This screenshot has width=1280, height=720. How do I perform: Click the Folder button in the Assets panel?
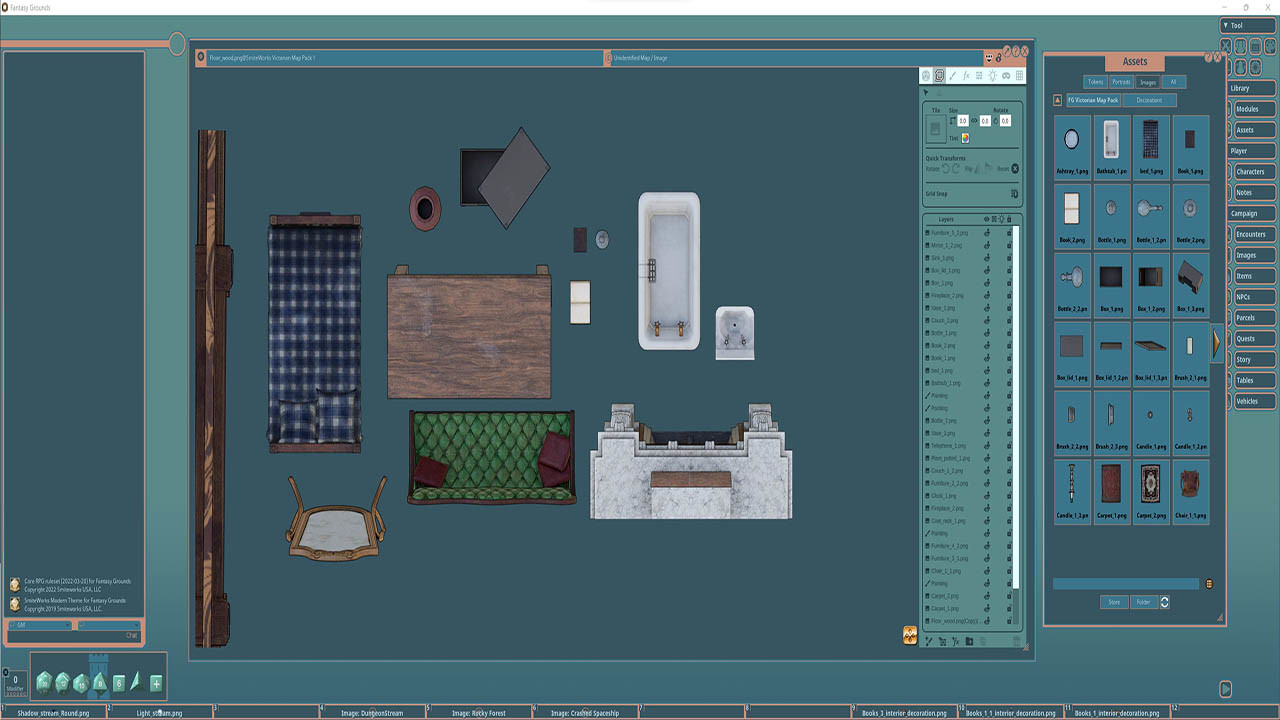[x=1142, y=602]
